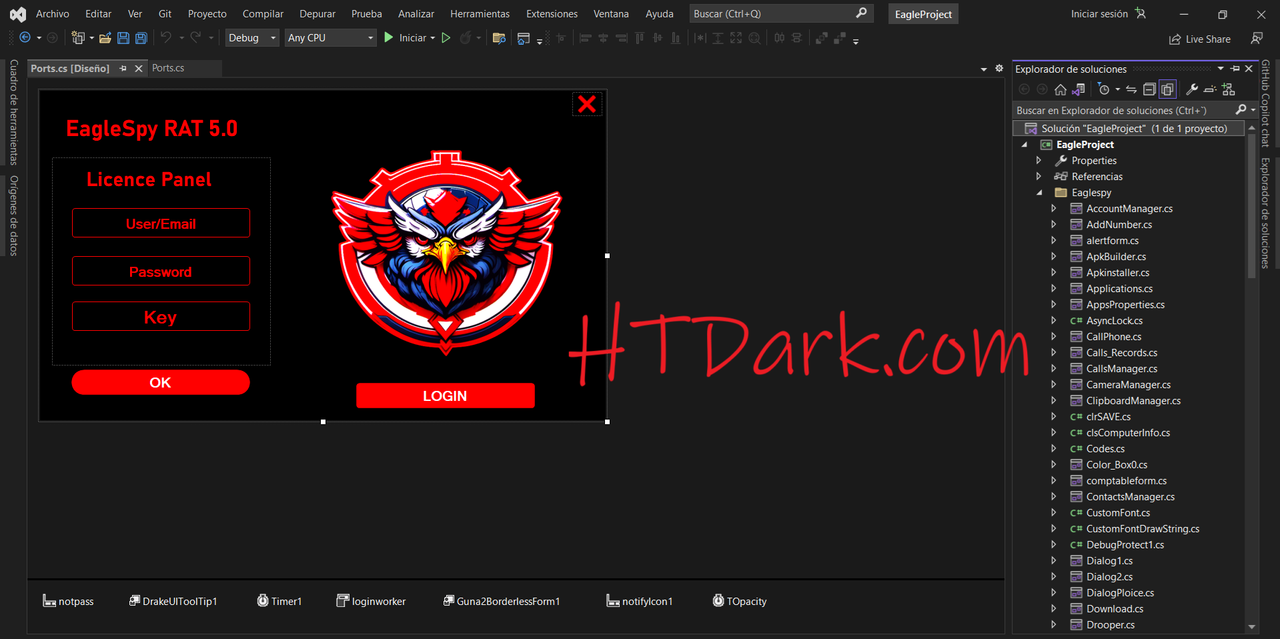Viewport: 1280px width, 639px height.
Task: Switch to the Ports.cs code tab
Action: pyautogui.click(x=168, y=68)
